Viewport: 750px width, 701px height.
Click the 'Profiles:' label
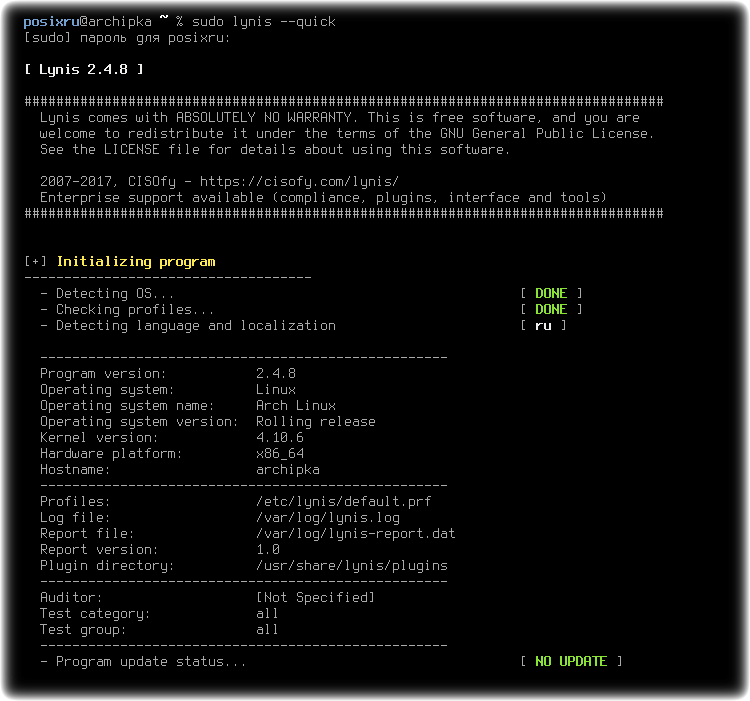tap(75, 502)
